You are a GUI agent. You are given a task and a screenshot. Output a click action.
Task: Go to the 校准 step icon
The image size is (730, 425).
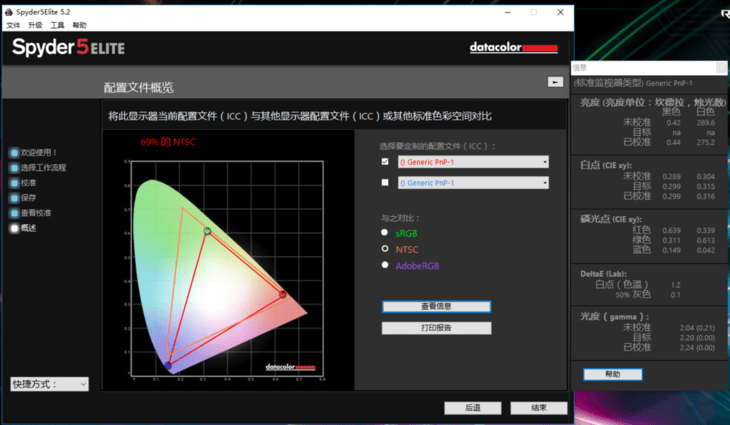pyautogui.click(x=14, y=183)
